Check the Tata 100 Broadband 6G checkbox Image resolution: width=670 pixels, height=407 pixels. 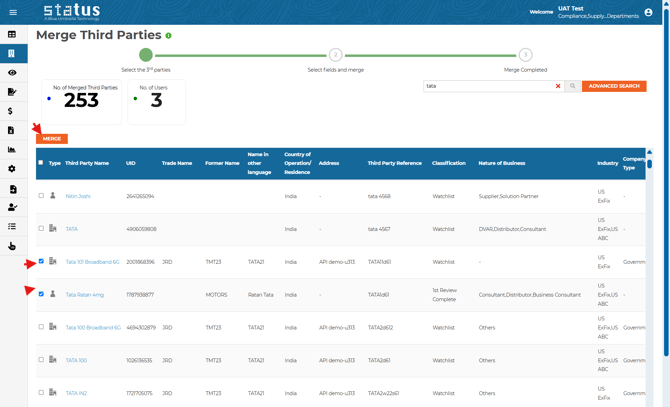[41, 327]
